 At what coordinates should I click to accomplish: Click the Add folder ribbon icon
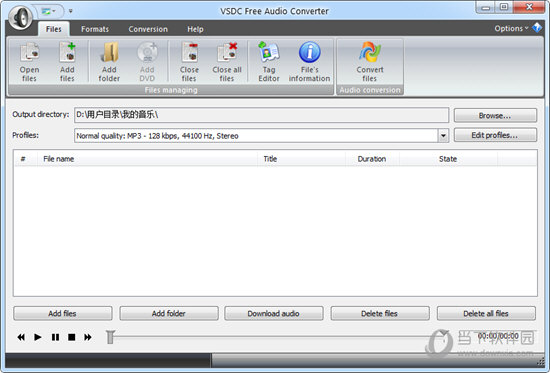click(x=109, y=62)
